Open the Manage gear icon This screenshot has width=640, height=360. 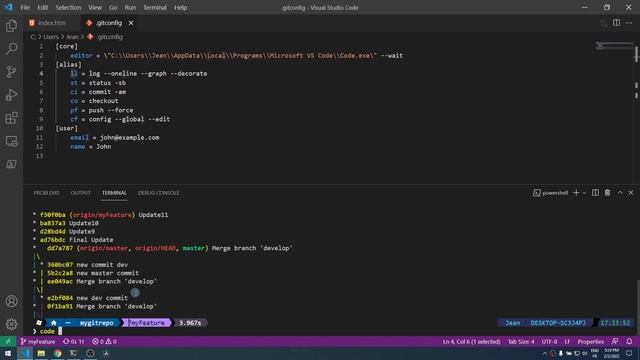pos(11,324)
